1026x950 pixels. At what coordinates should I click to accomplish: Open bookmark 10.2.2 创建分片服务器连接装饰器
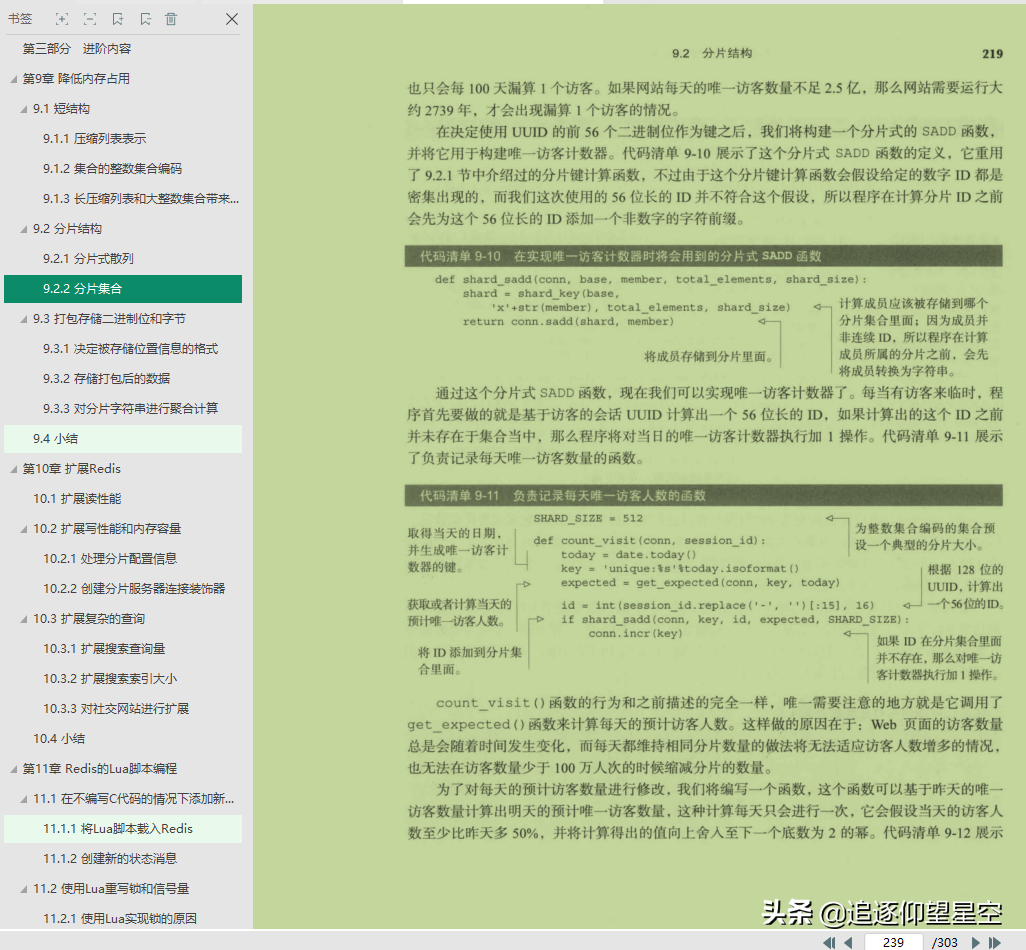tap(134, 589)
